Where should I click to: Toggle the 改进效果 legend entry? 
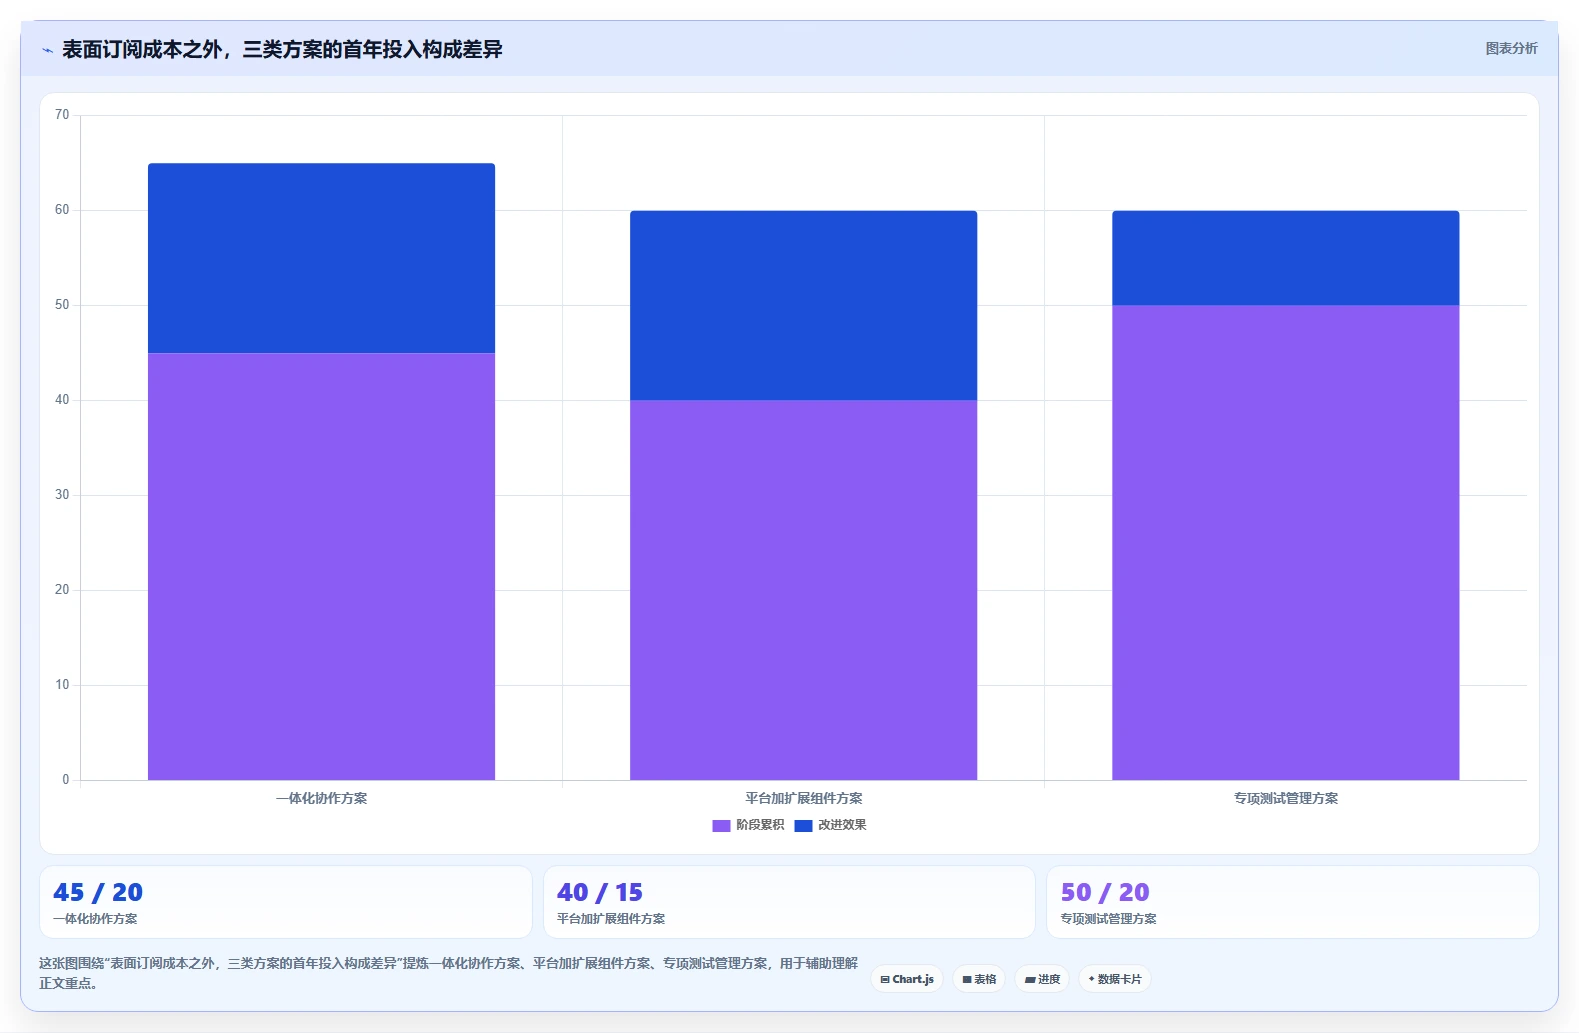pyautogui.click(x=830, y=825)
